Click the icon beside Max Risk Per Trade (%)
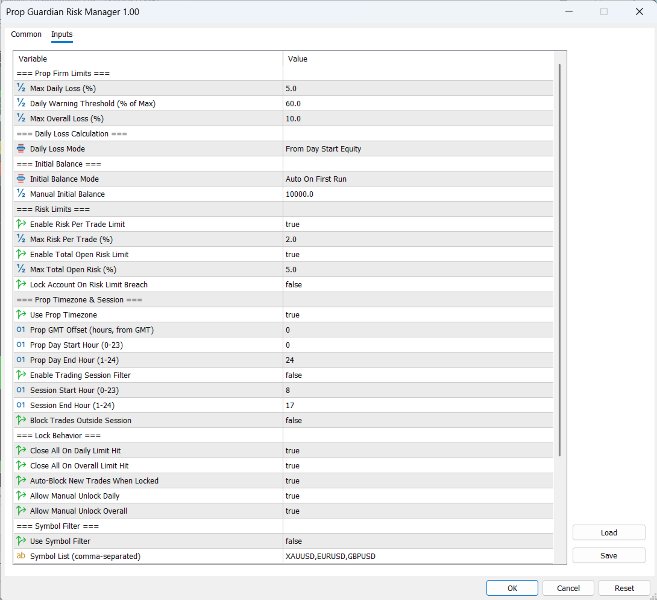 [x=21, y=239]
